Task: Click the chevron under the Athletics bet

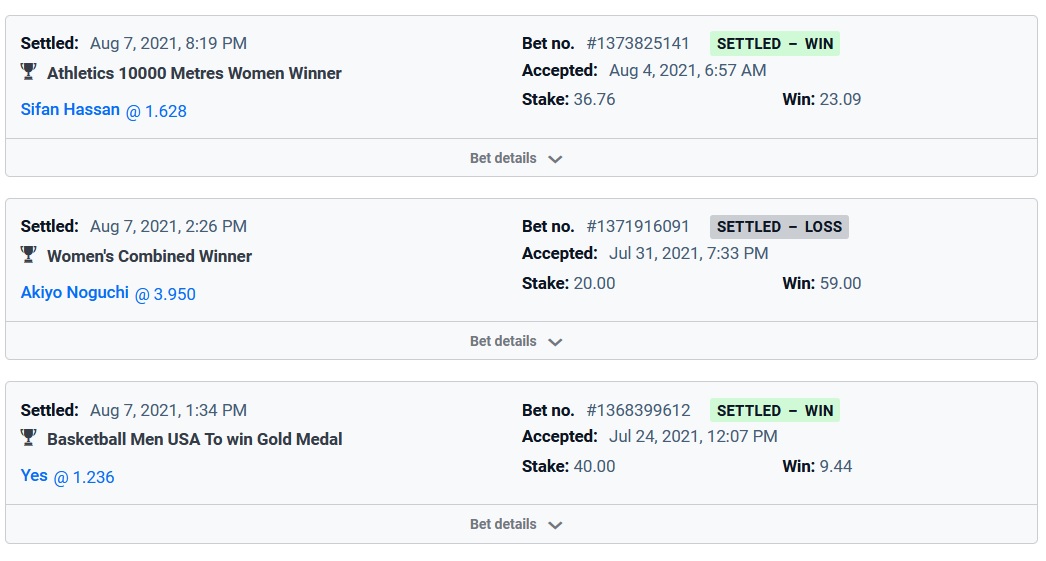Action: (556, 159)
